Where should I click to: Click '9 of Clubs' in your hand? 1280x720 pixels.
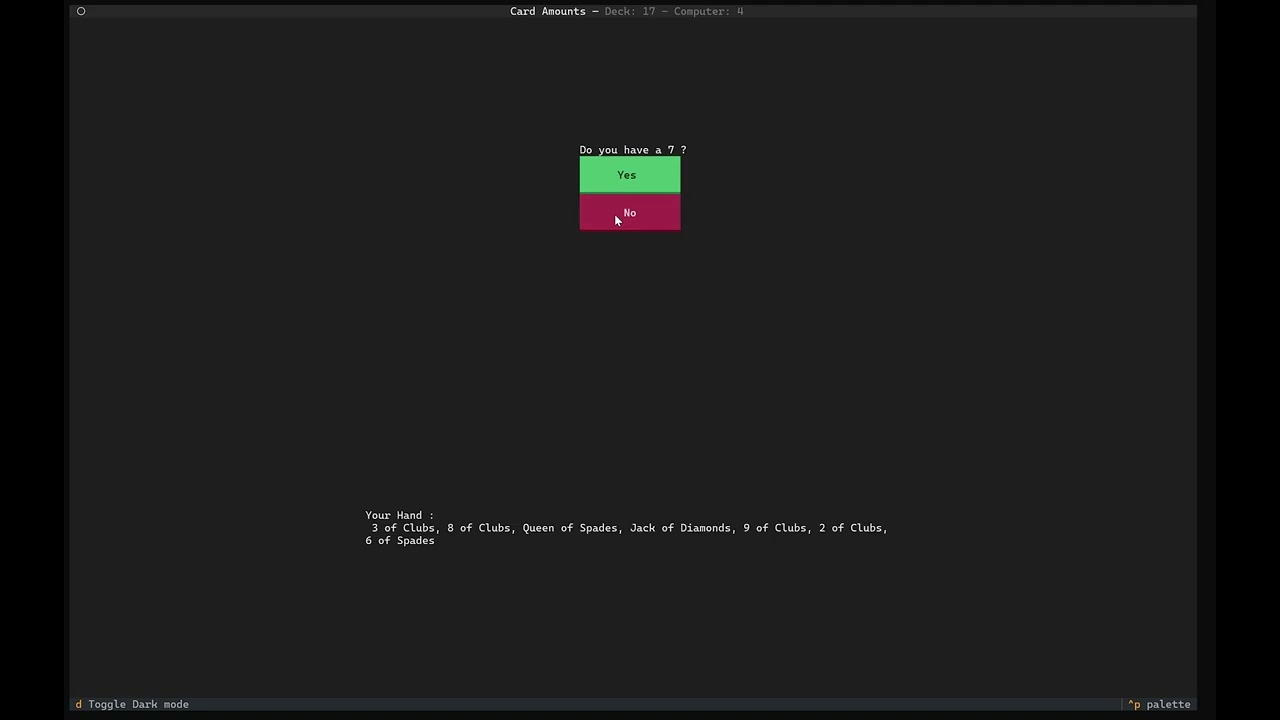[775, 528]
